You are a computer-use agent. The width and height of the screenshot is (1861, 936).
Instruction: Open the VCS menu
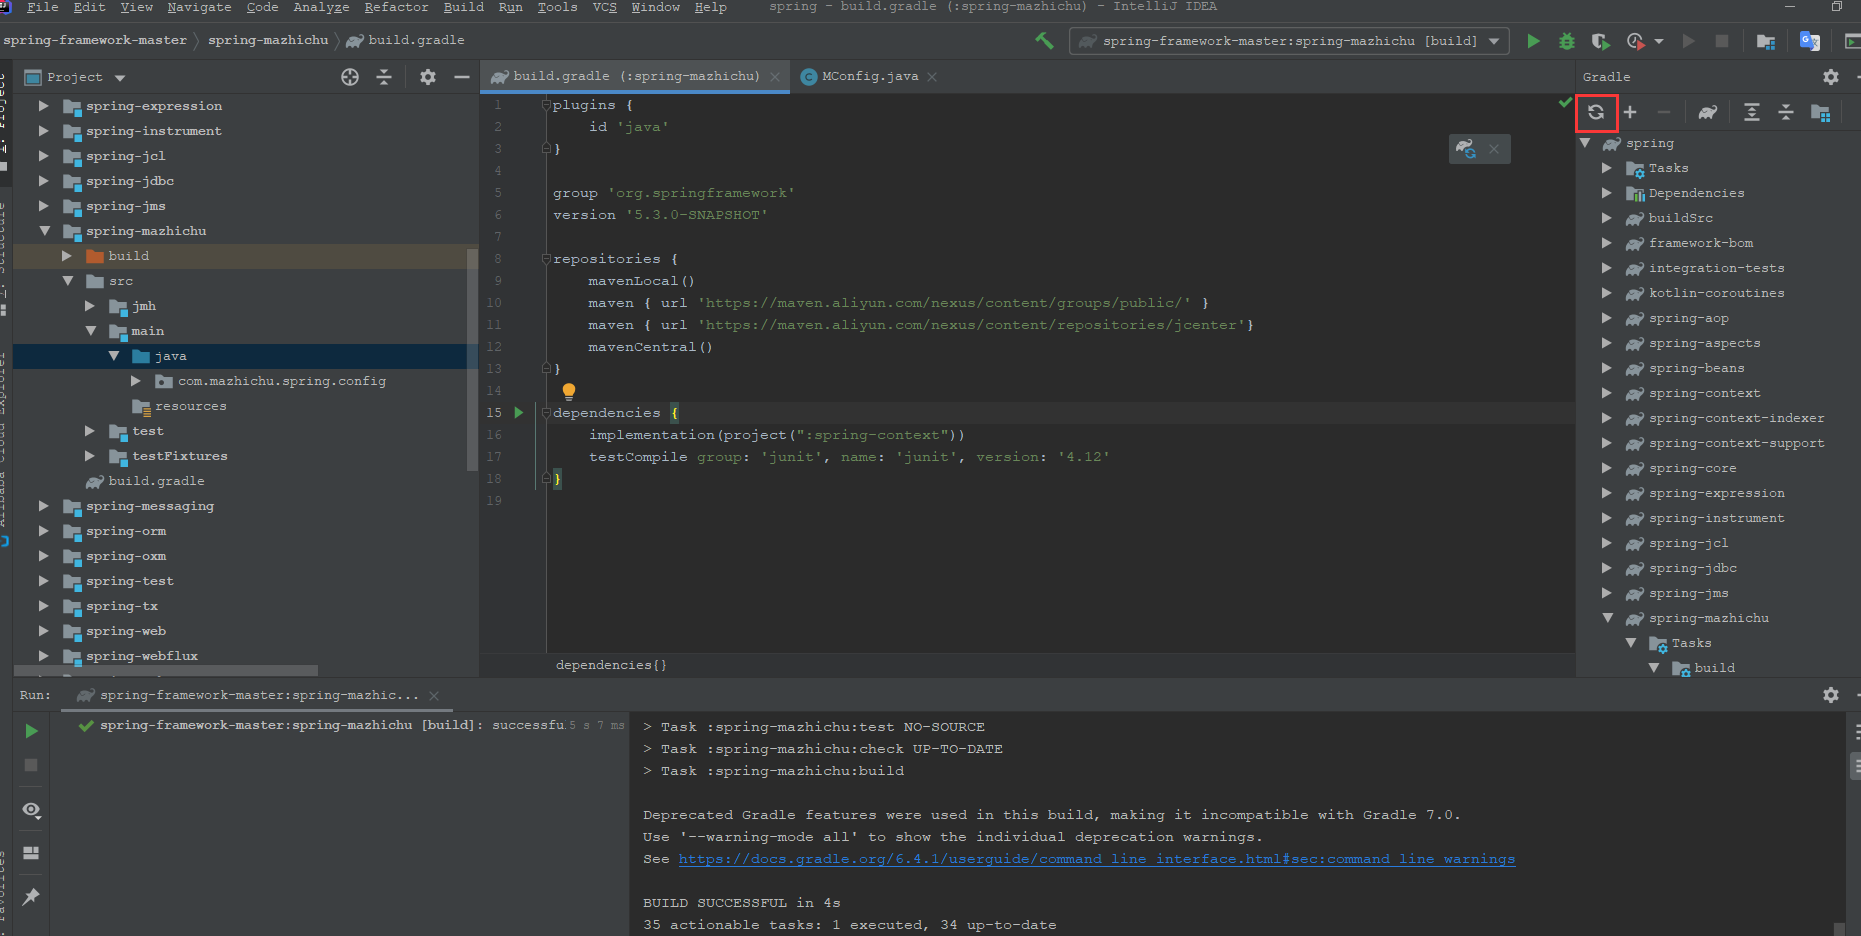point(604,7)
